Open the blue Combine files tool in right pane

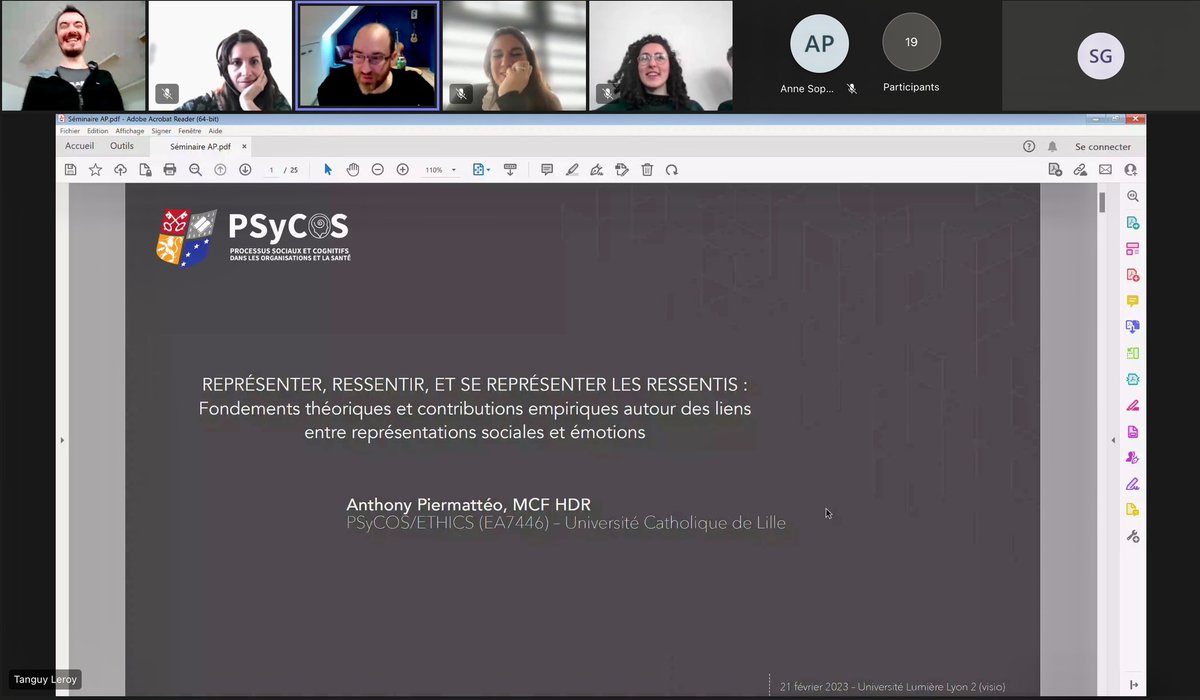pos(1133,327)
